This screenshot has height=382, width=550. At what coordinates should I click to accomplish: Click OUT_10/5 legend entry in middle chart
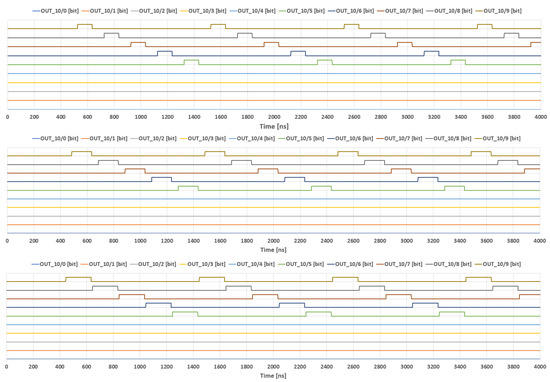301,139
